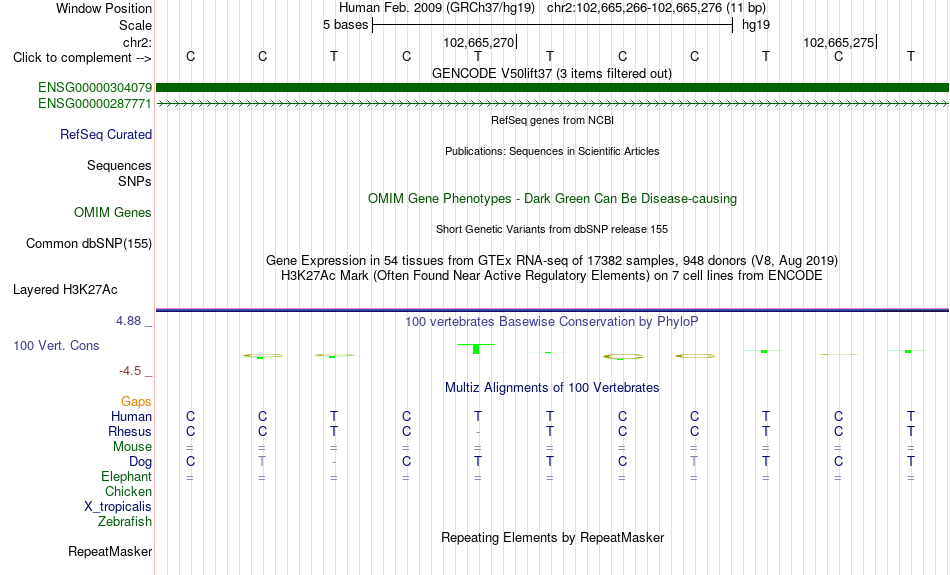Open the 100 Vert. Cons track label
The image size is (950, 575).
56,345
